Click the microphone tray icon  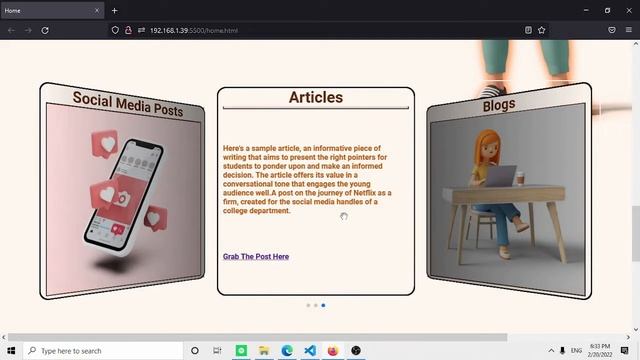562,351
